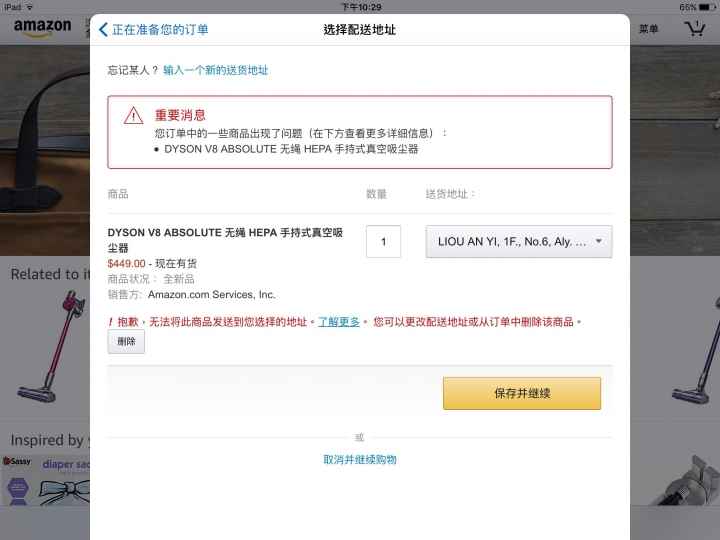Tap 输入一个新的送货地址 link
The image size is (720, 540).
tap(216, 70)
